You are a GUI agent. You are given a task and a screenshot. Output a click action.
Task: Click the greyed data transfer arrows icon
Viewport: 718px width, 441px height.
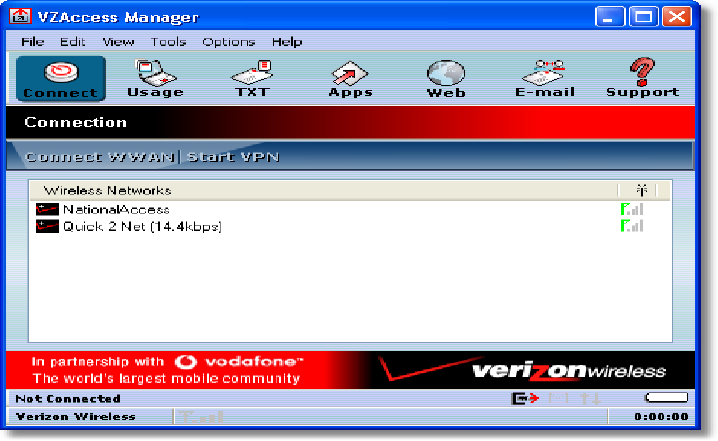tap(590, 398)
